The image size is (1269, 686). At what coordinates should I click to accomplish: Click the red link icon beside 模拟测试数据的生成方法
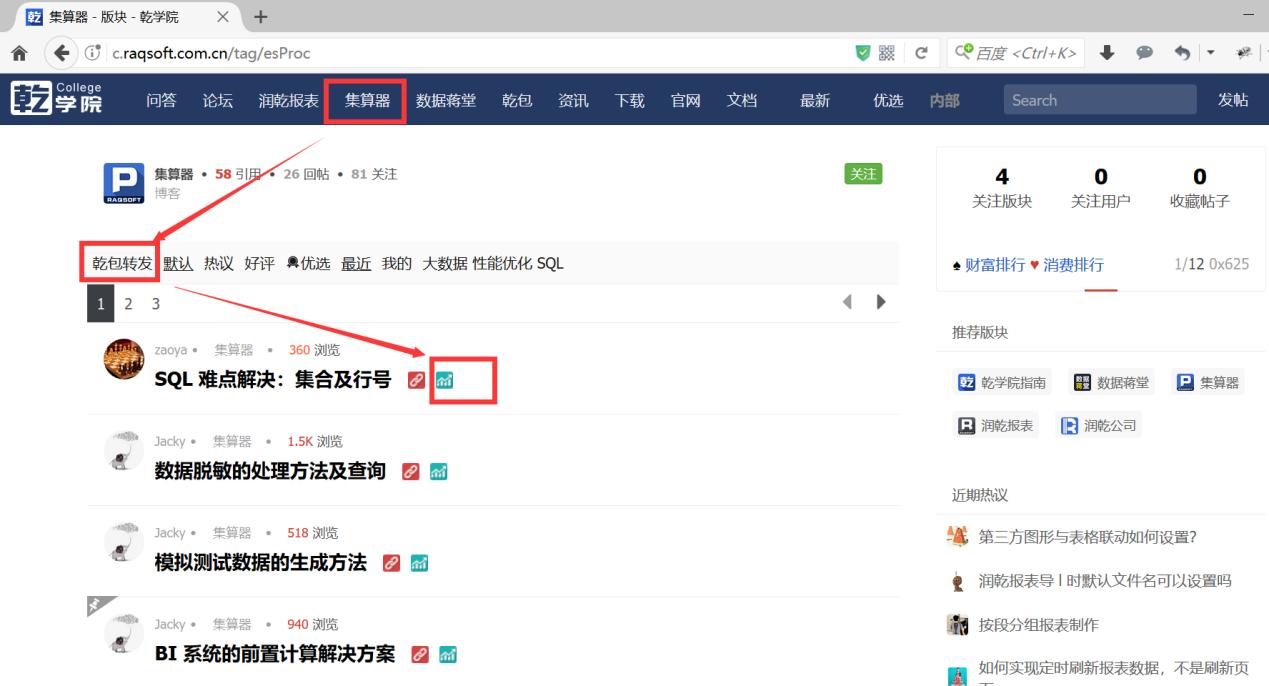[x=392, y=563]
